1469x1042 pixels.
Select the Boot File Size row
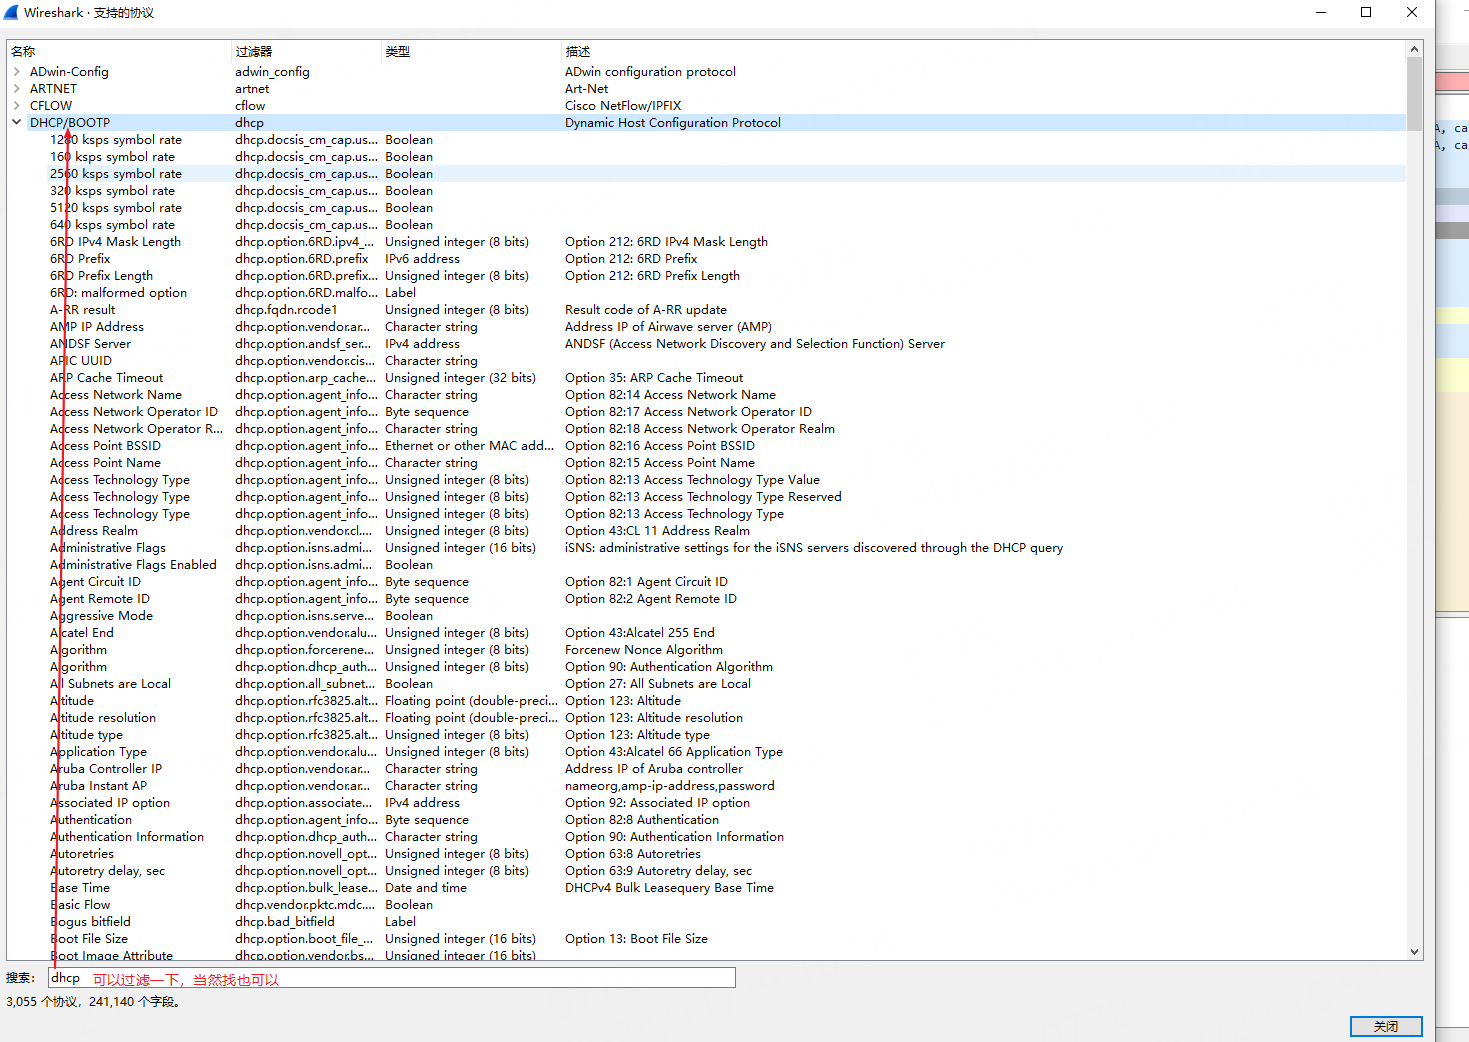point(706,939)
